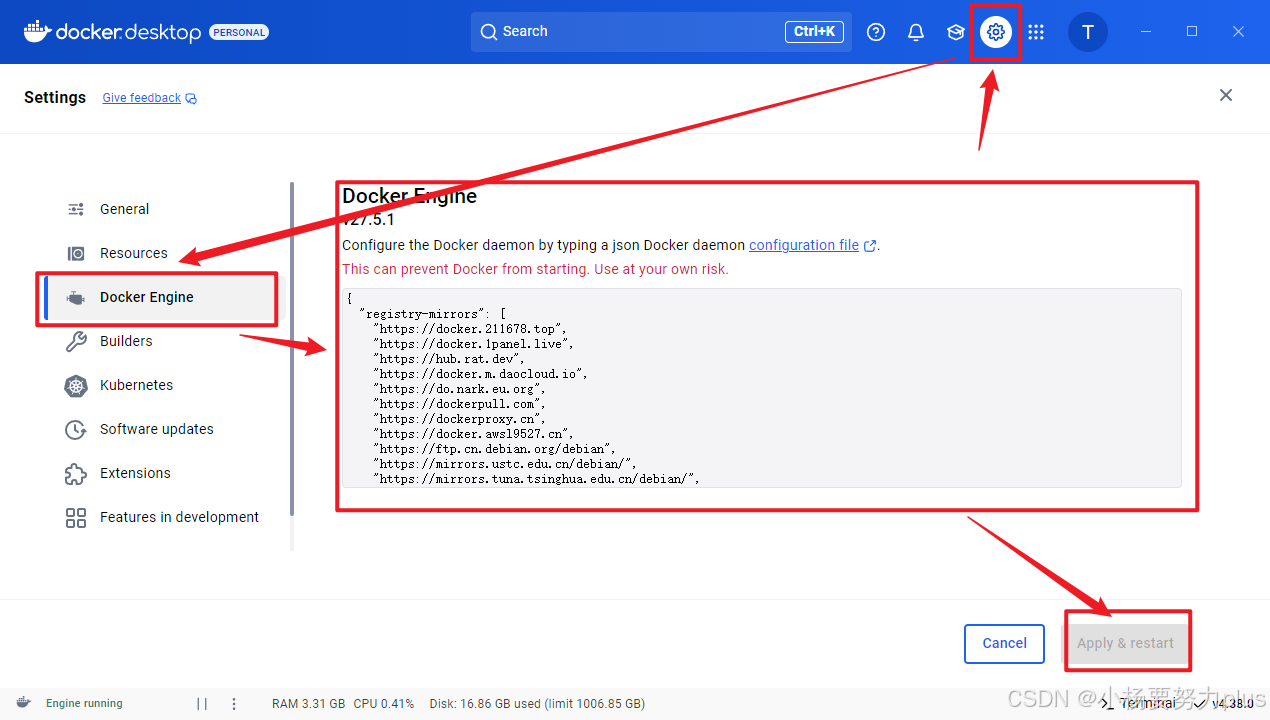The image size is (1270, 720).
Task: Click the General sliders icon
Action: coord(76,209)
